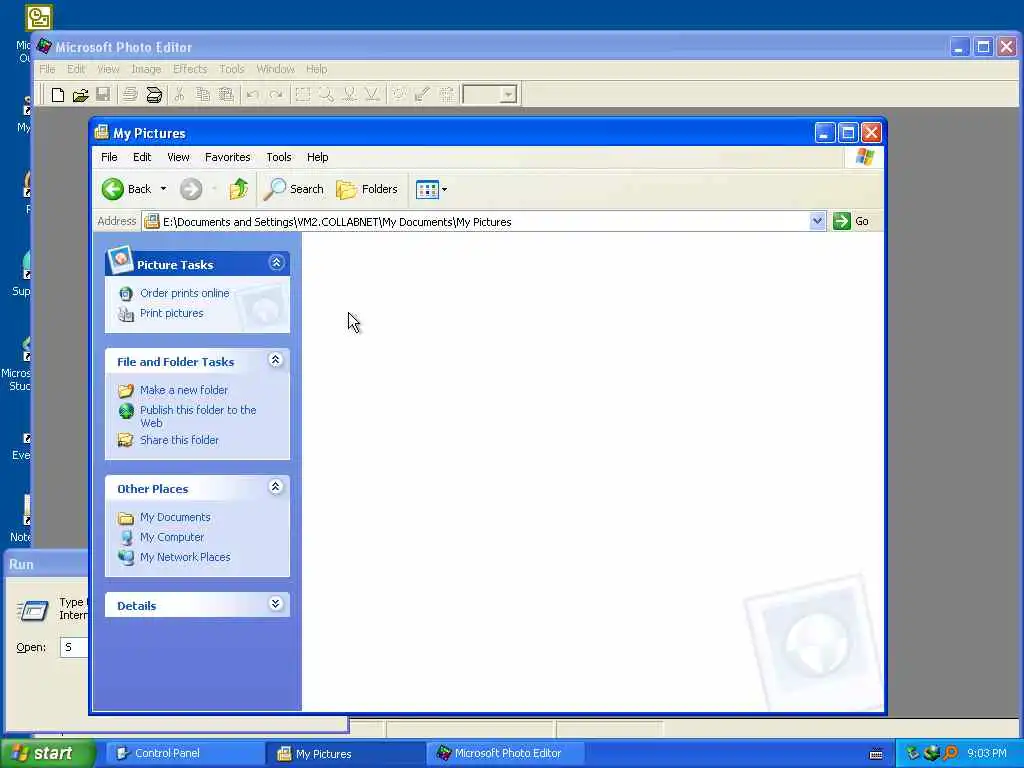Click New document icon in Photo Editor
Screen dimensions: 1024x768
[57, 95]
